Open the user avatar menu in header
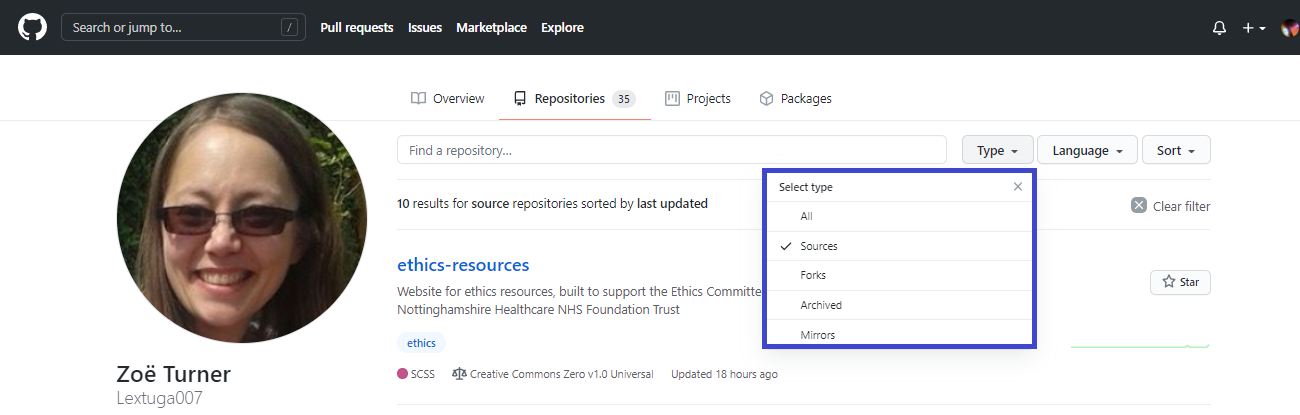This screenshot has height=415, width=1300. [1290, 28]
